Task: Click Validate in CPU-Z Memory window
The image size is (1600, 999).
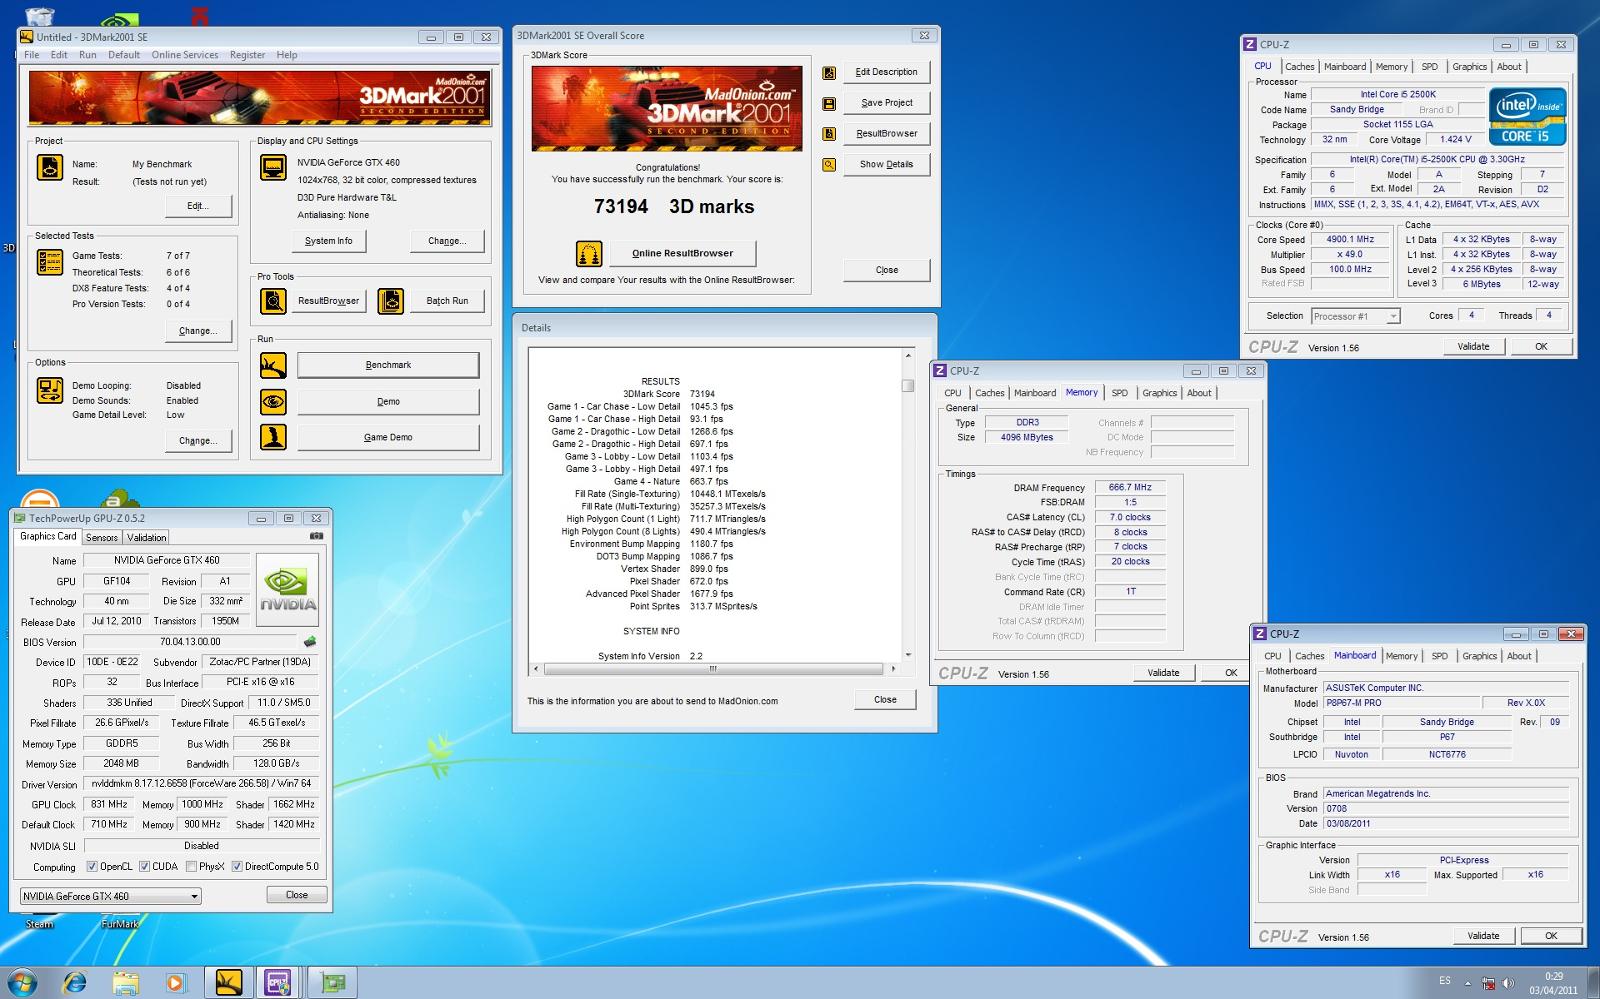Action: (1163, 673)
